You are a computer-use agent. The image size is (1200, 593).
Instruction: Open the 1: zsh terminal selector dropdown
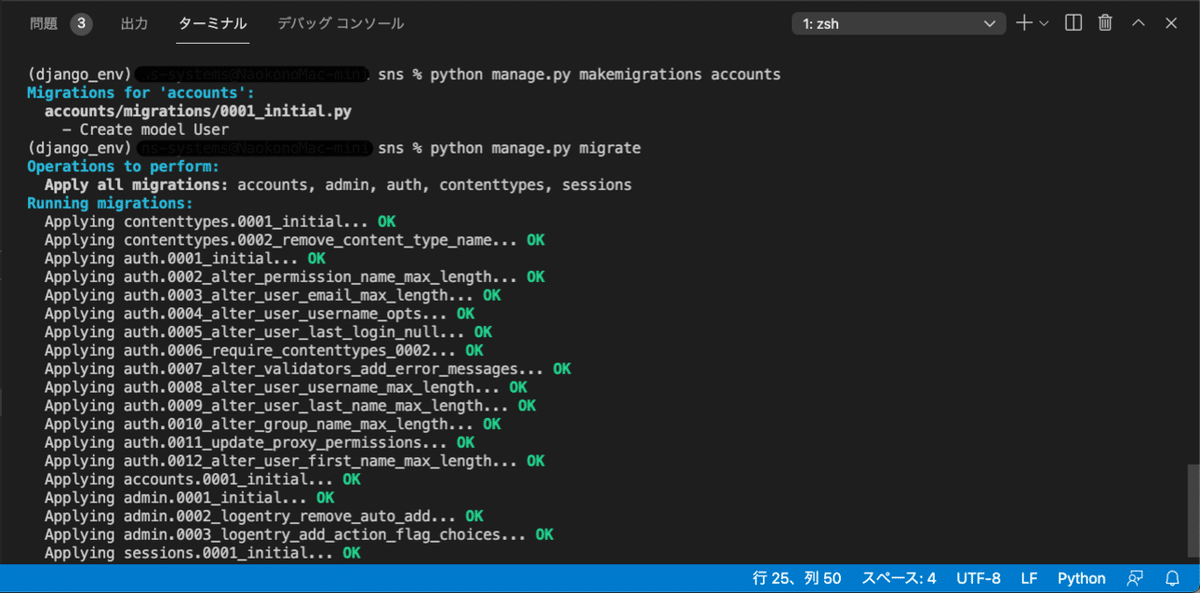899,23
